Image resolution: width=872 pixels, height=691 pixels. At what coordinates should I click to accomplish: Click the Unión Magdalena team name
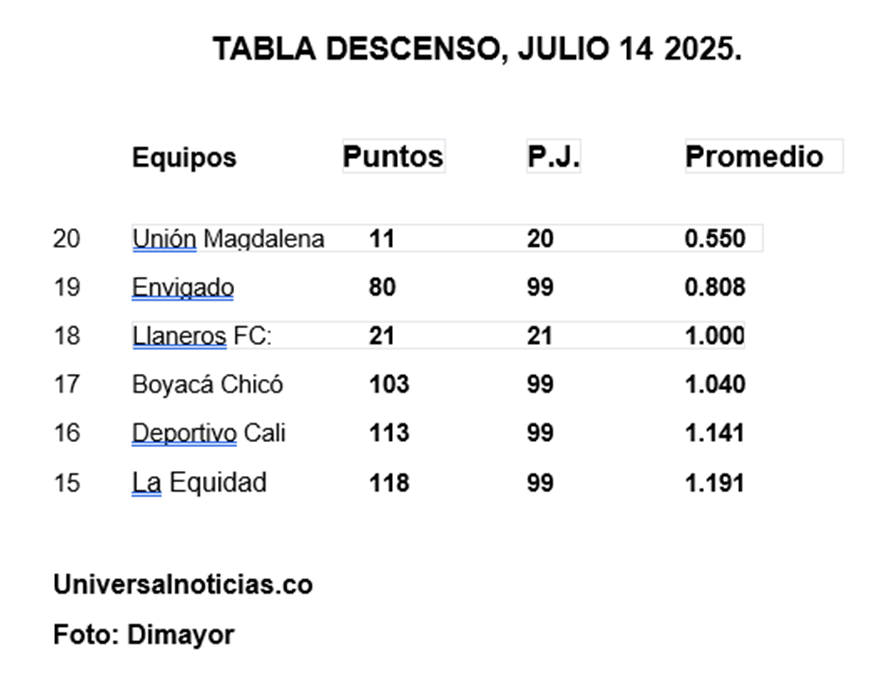(x=228, y=239)
